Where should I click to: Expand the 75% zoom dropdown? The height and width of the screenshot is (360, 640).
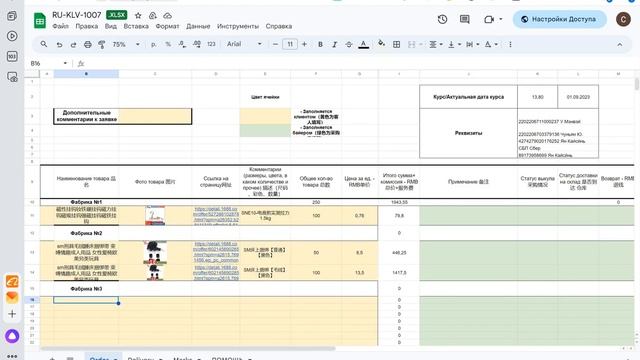click(126, 44)
